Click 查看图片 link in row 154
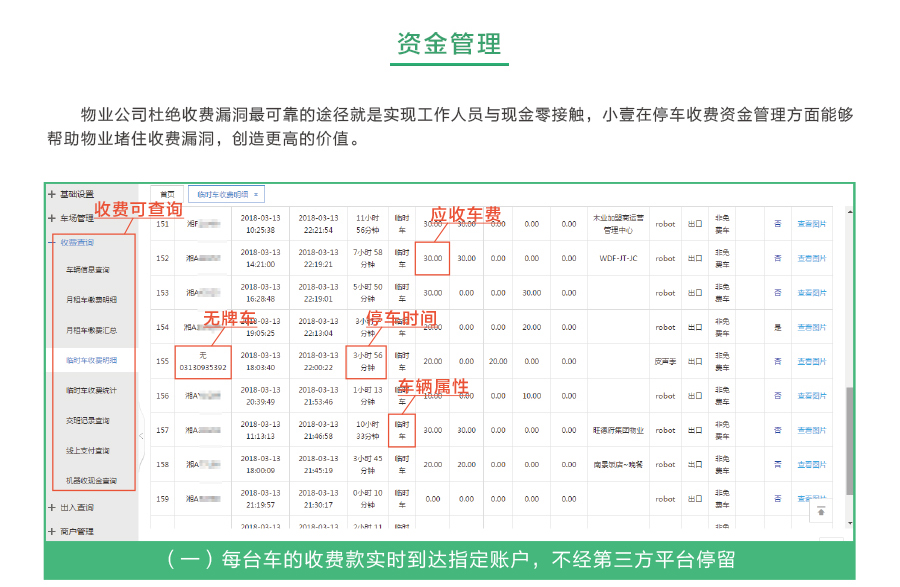This screenshot has width=900, height=587. [812, 327]
